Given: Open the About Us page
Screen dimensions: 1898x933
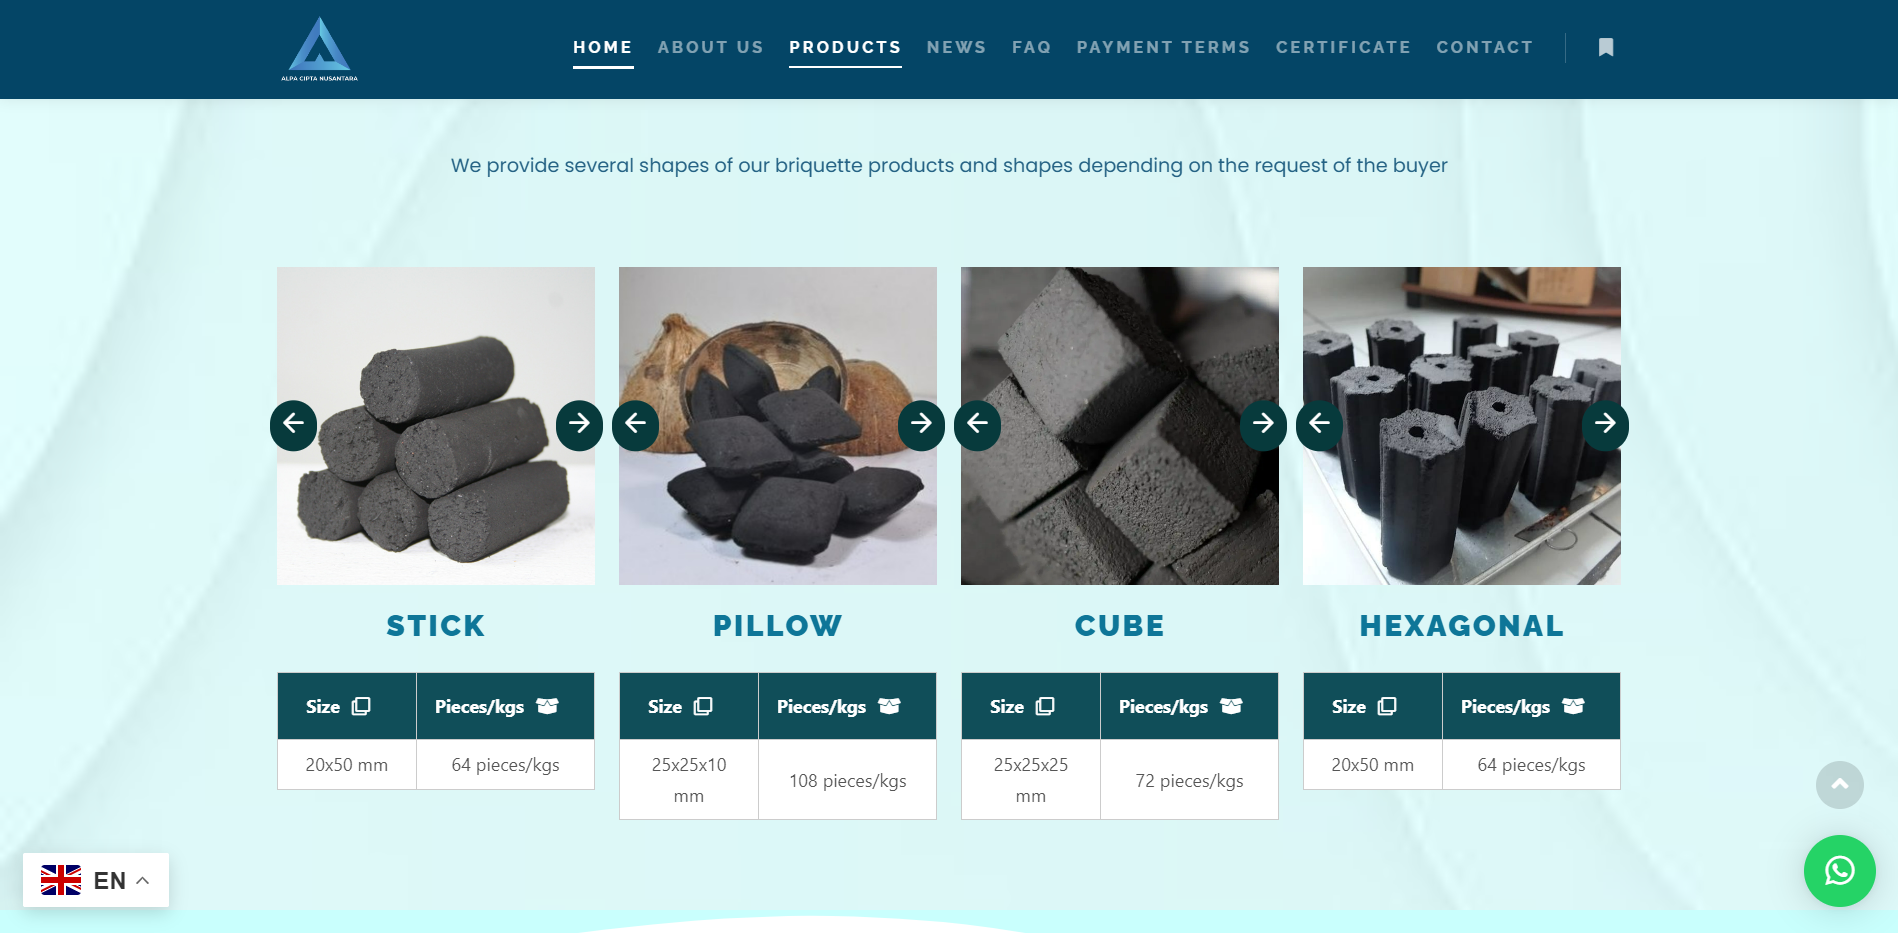Looking at the screenshot, I should coord(710,47).
